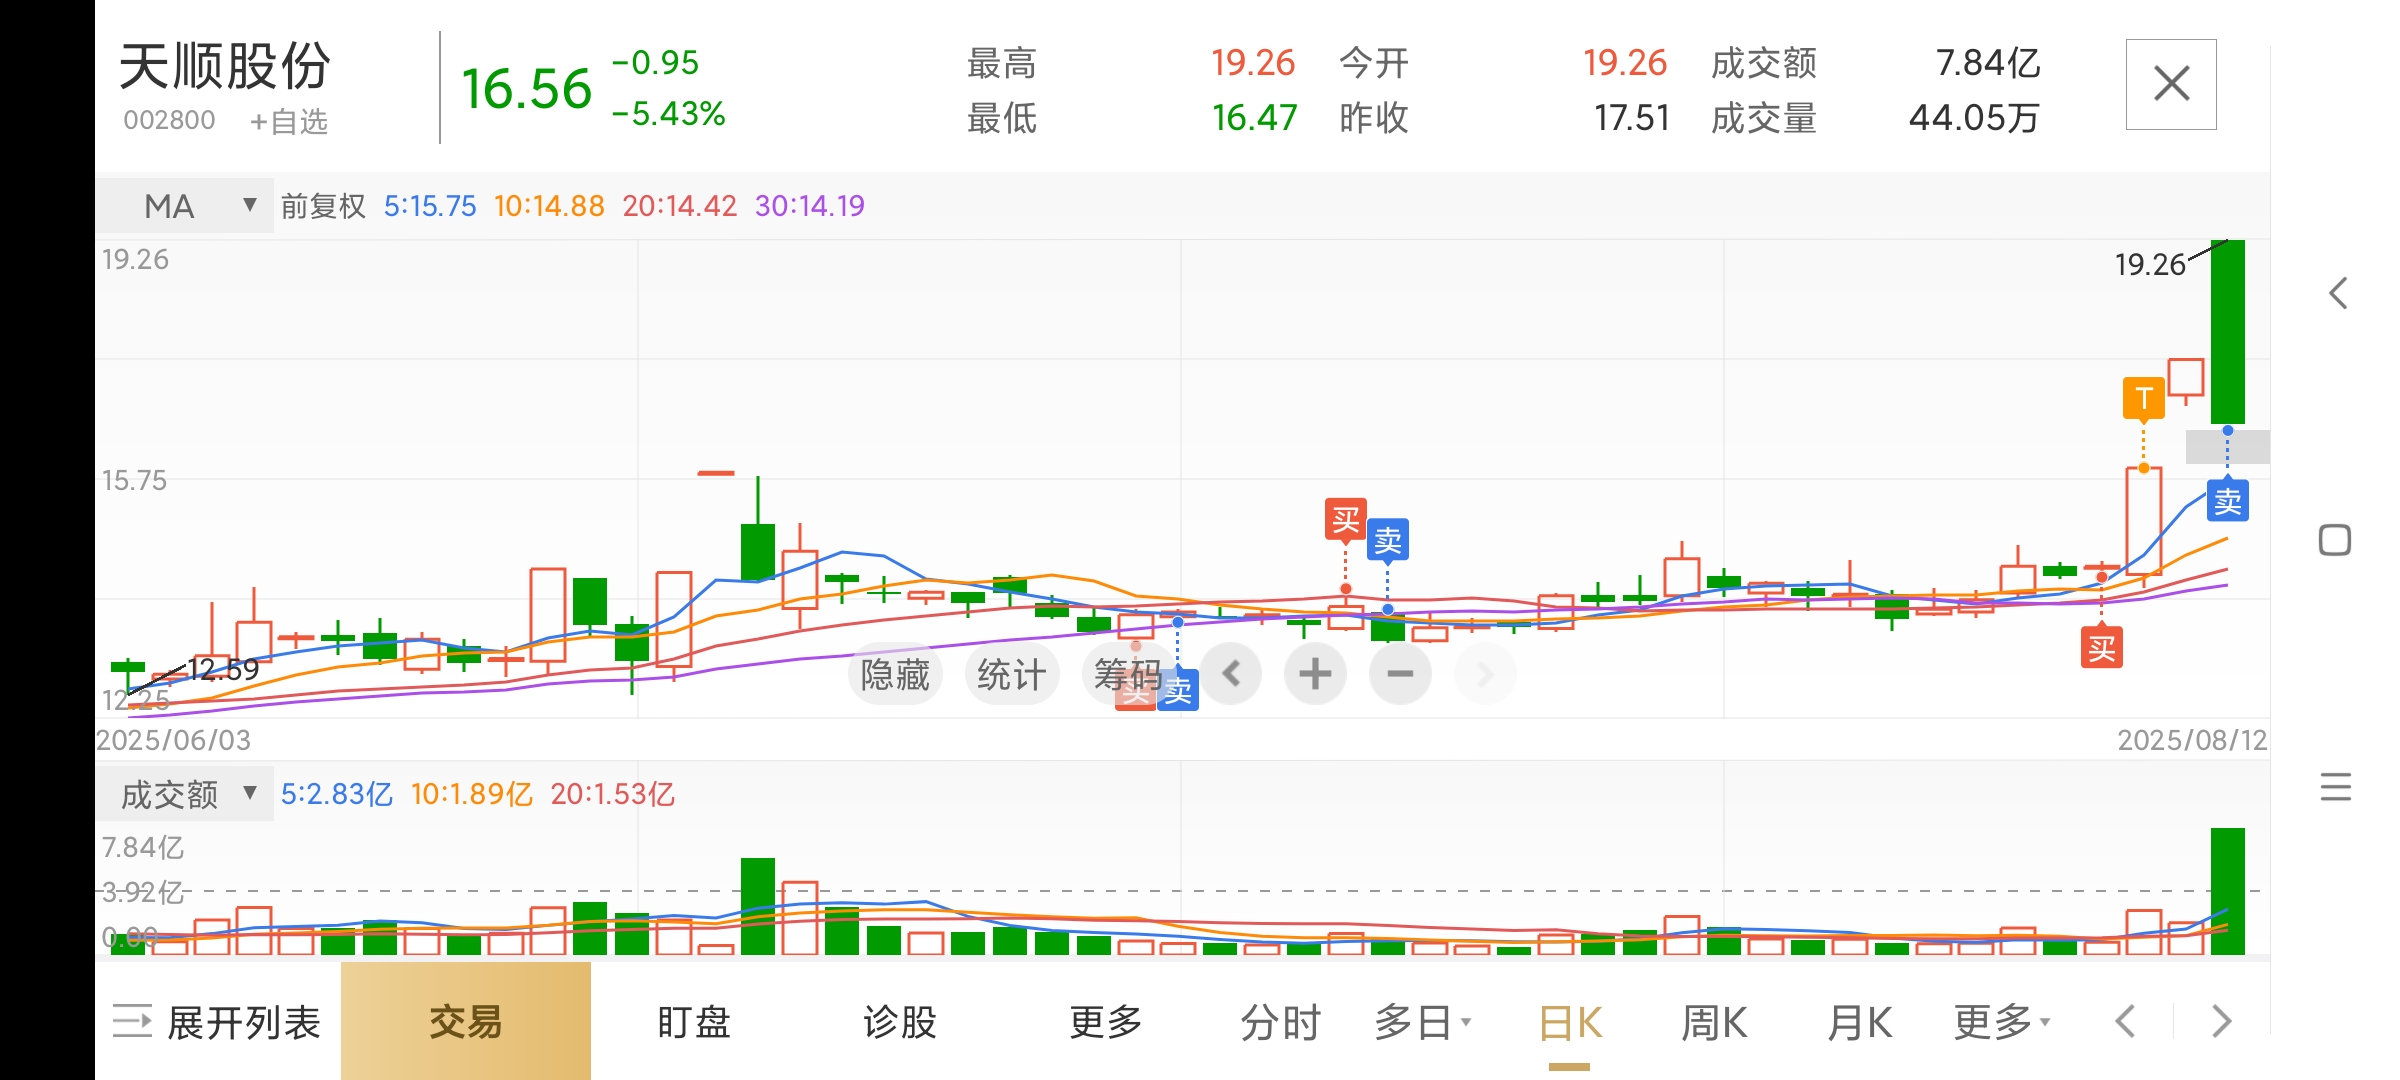Screen dimensions: 2400x1080
Task: Click the 筹码 pill button
Action: (x=1127, y=675)
